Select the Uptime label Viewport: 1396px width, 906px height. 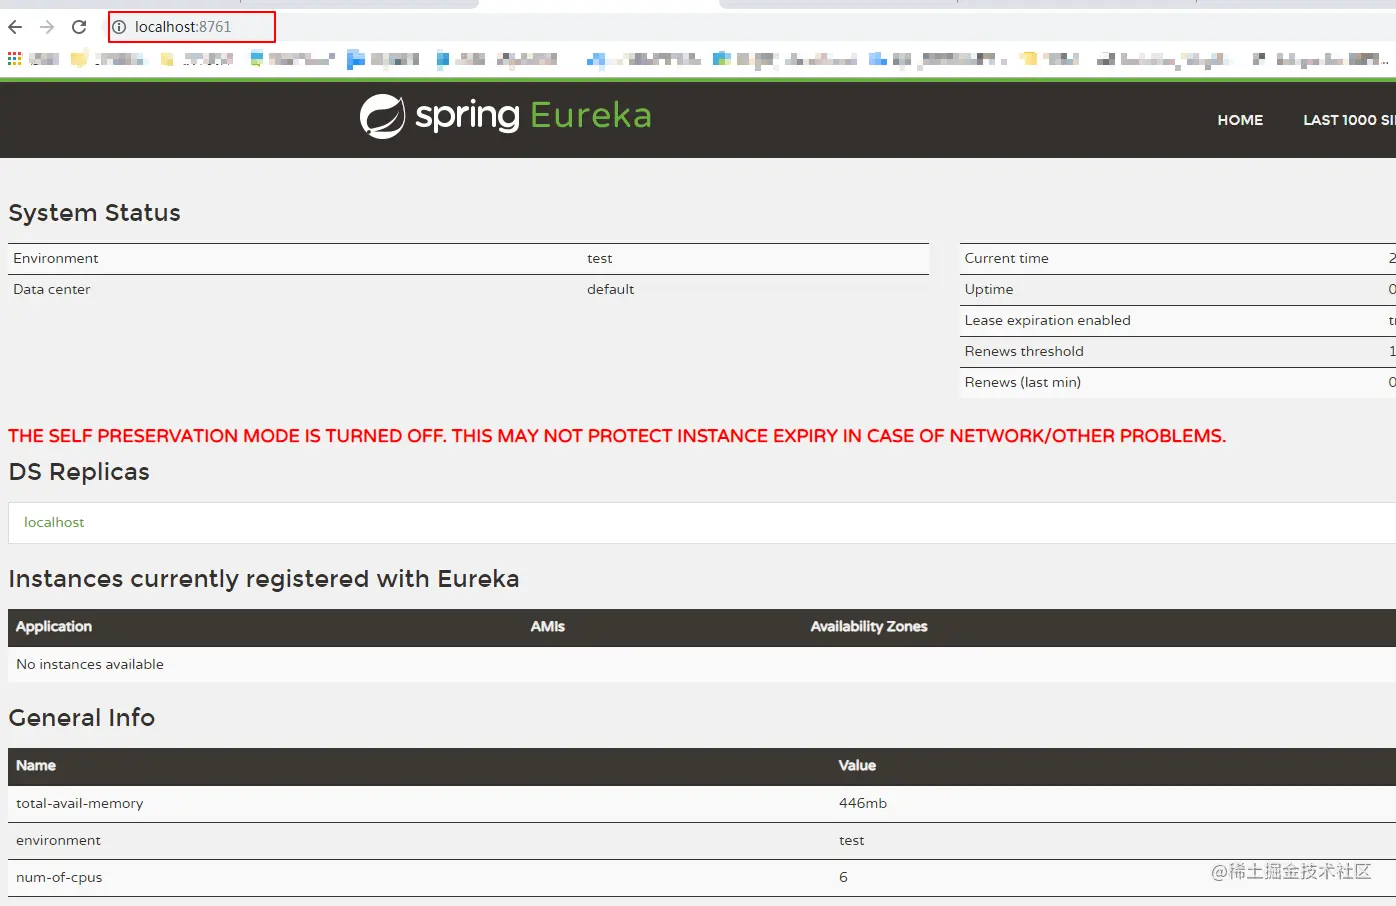tap(989, 289)
